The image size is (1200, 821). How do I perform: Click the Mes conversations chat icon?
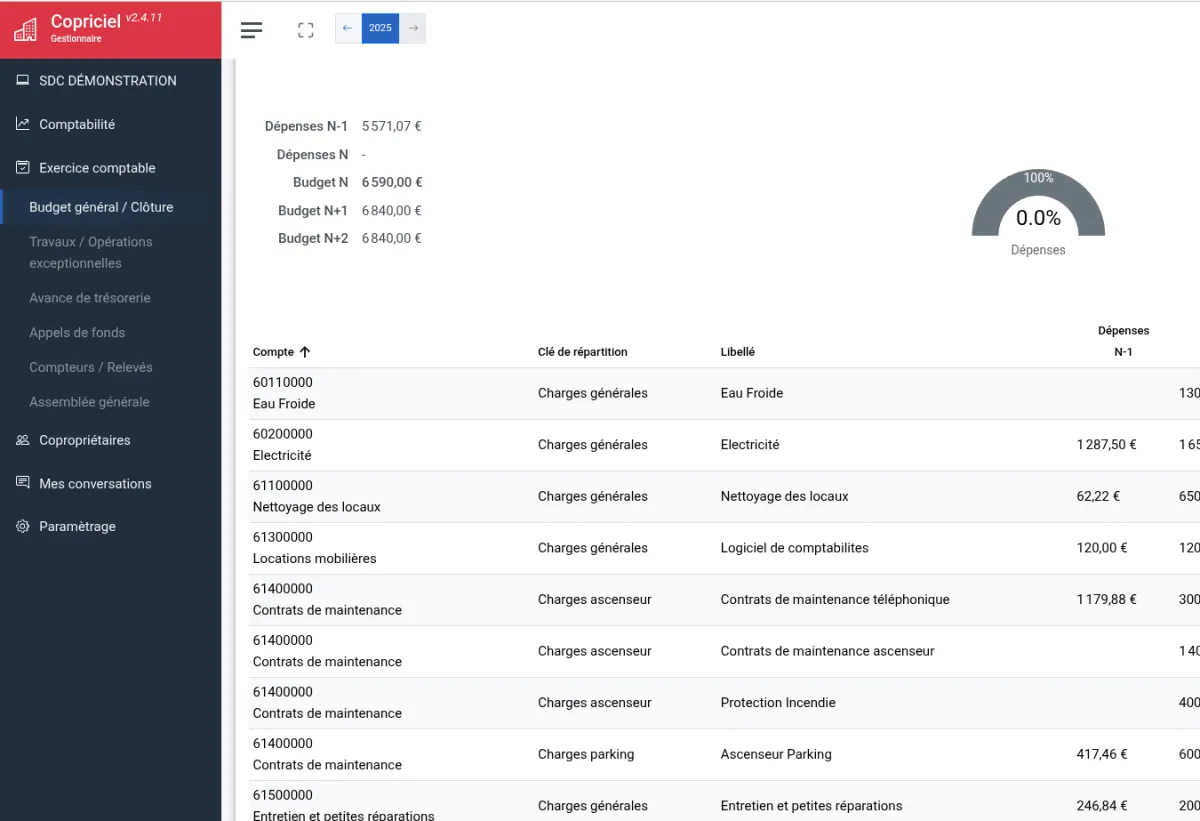tap(23, 483)
